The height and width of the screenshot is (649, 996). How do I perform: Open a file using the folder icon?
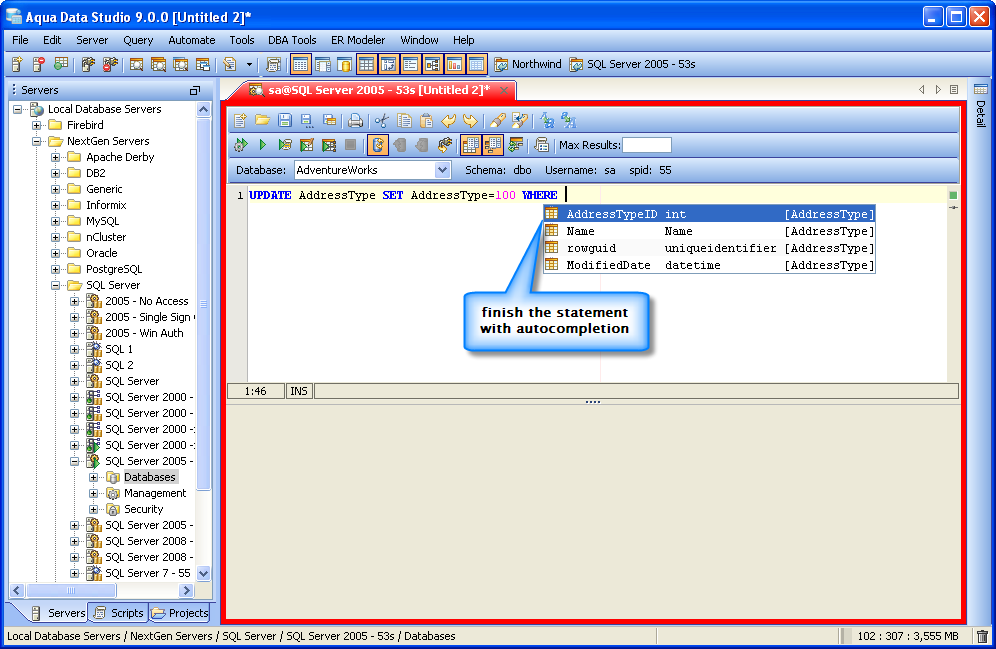(262, 121)
